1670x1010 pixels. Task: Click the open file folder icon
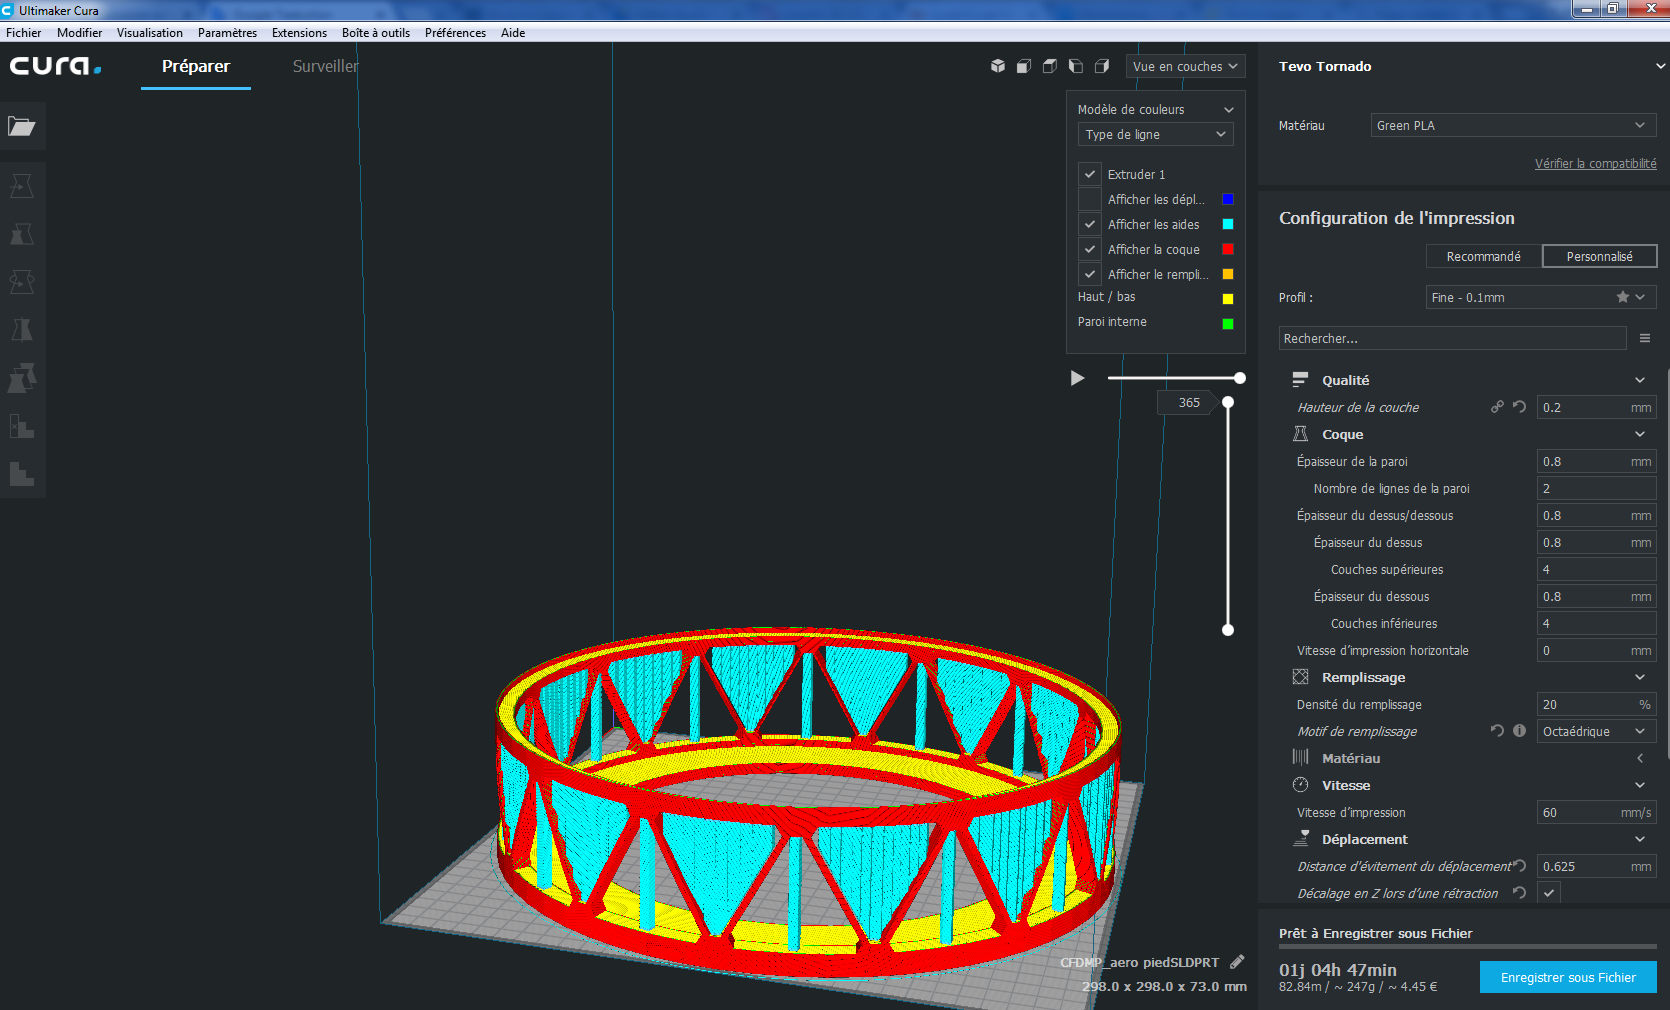22,126
